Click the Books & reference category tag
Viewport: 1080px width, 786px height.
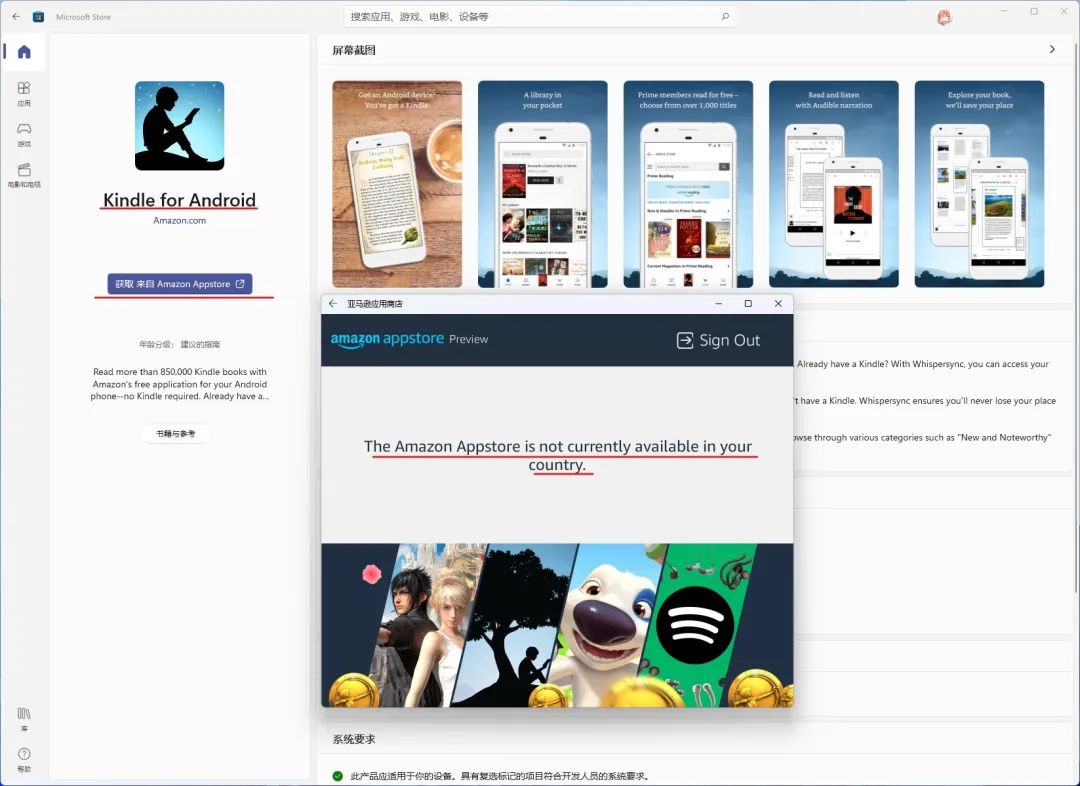[176, 433]
